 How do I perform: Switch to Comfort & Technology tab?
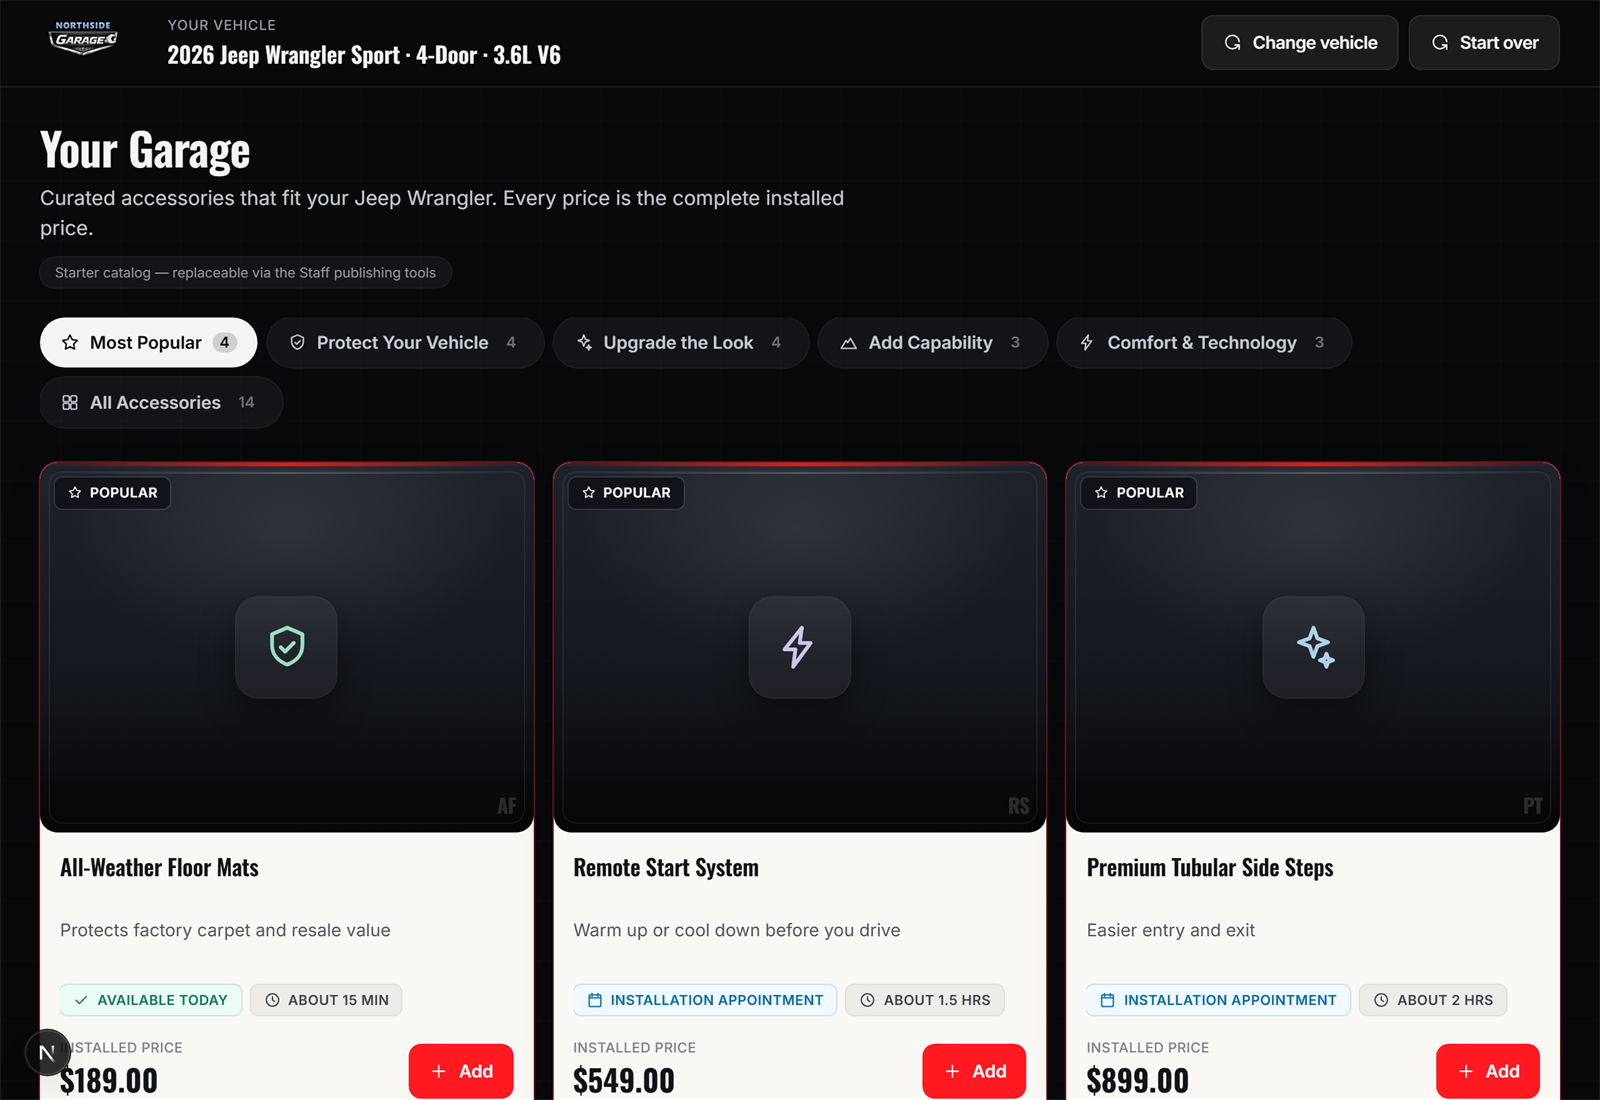point(1204,342)
